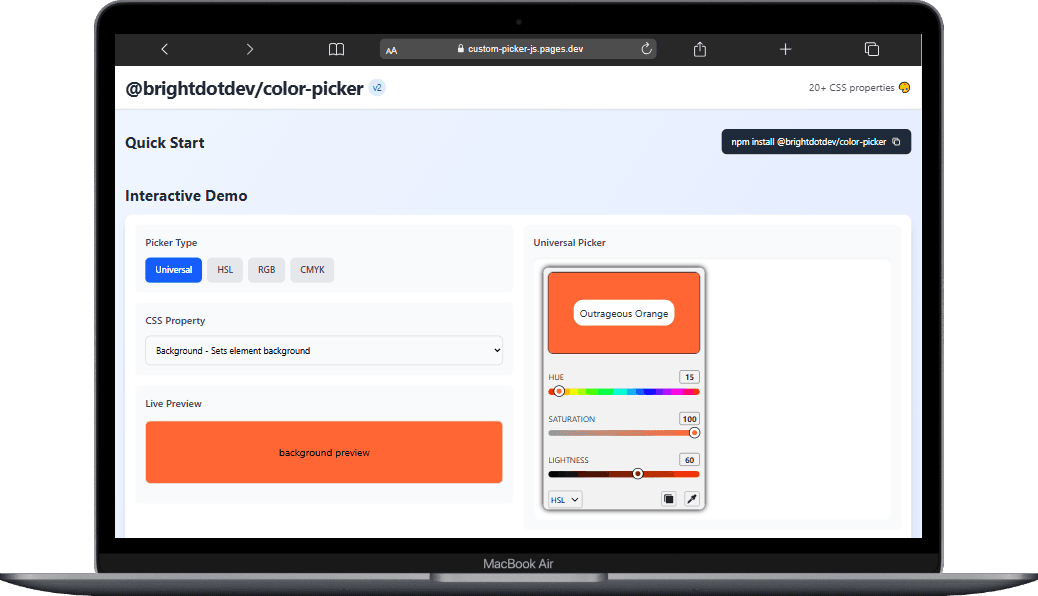1038x596 pixels.
Task: Open the CSS Property dropdown
Action: pyautogui.click(x=324, y=350)
